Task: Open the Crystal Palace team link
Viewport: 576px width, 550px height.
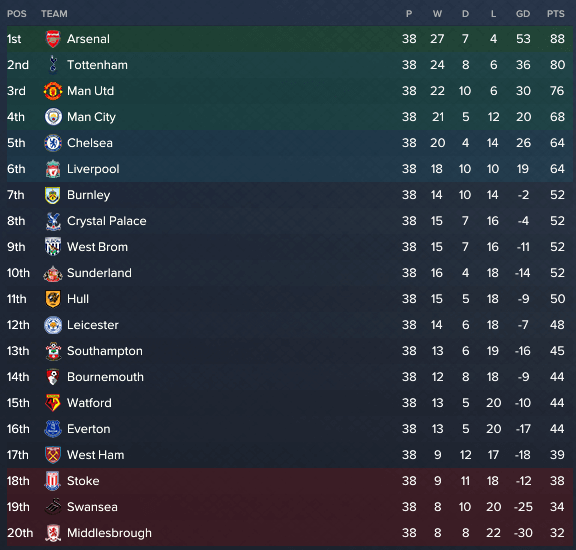Action: click(x=107, y=221)
